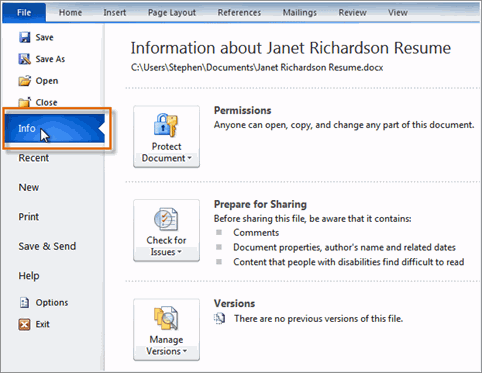This screenshot has width=482, height=373.
Task: Click the Save As icon
Action: (x=24, y=59)
